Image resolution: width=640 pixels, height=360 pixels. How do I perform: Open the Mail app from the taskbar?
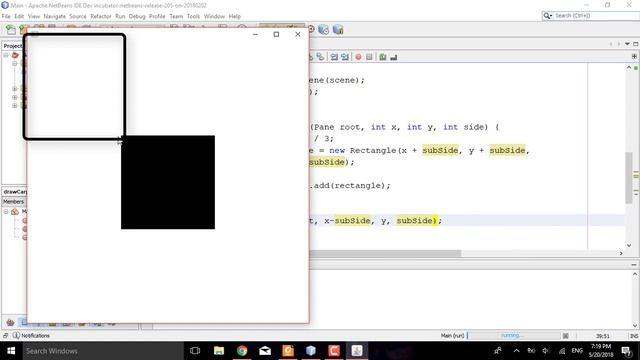[x=265, y=351]
